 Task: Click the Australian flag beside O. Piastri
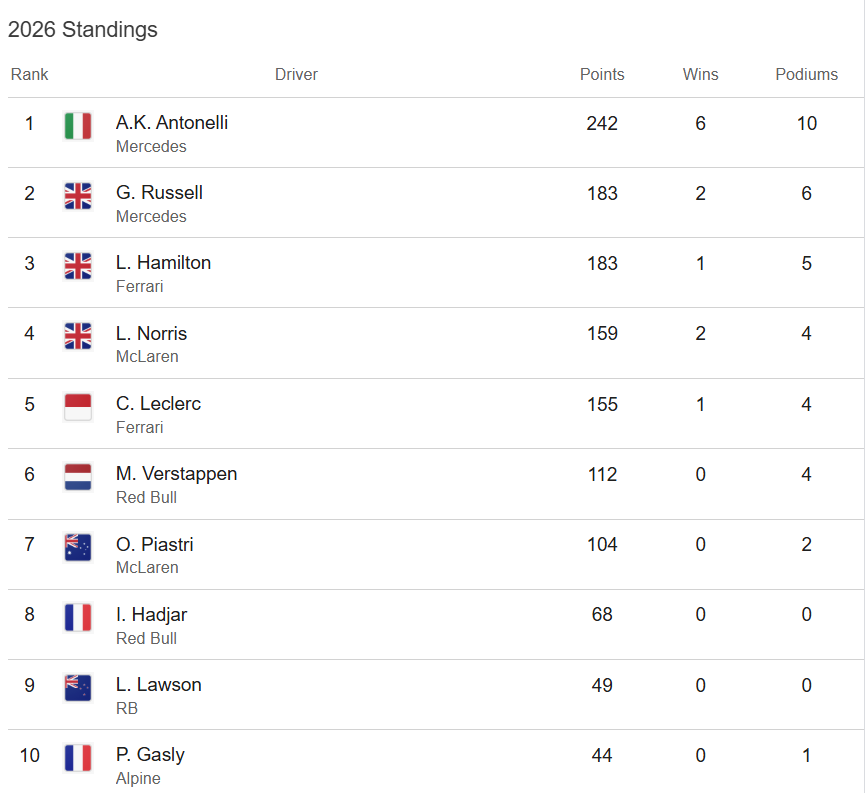click(x=78, y=547)
